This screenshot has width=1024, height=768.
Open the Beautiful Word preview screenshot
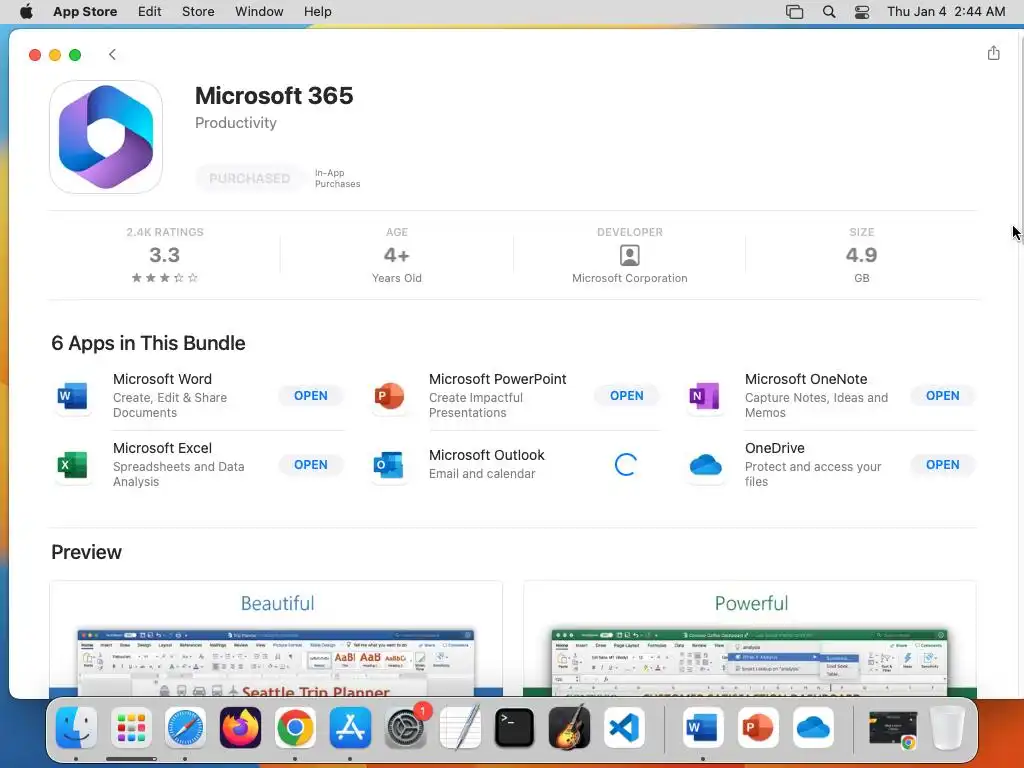tap(276, 639)
